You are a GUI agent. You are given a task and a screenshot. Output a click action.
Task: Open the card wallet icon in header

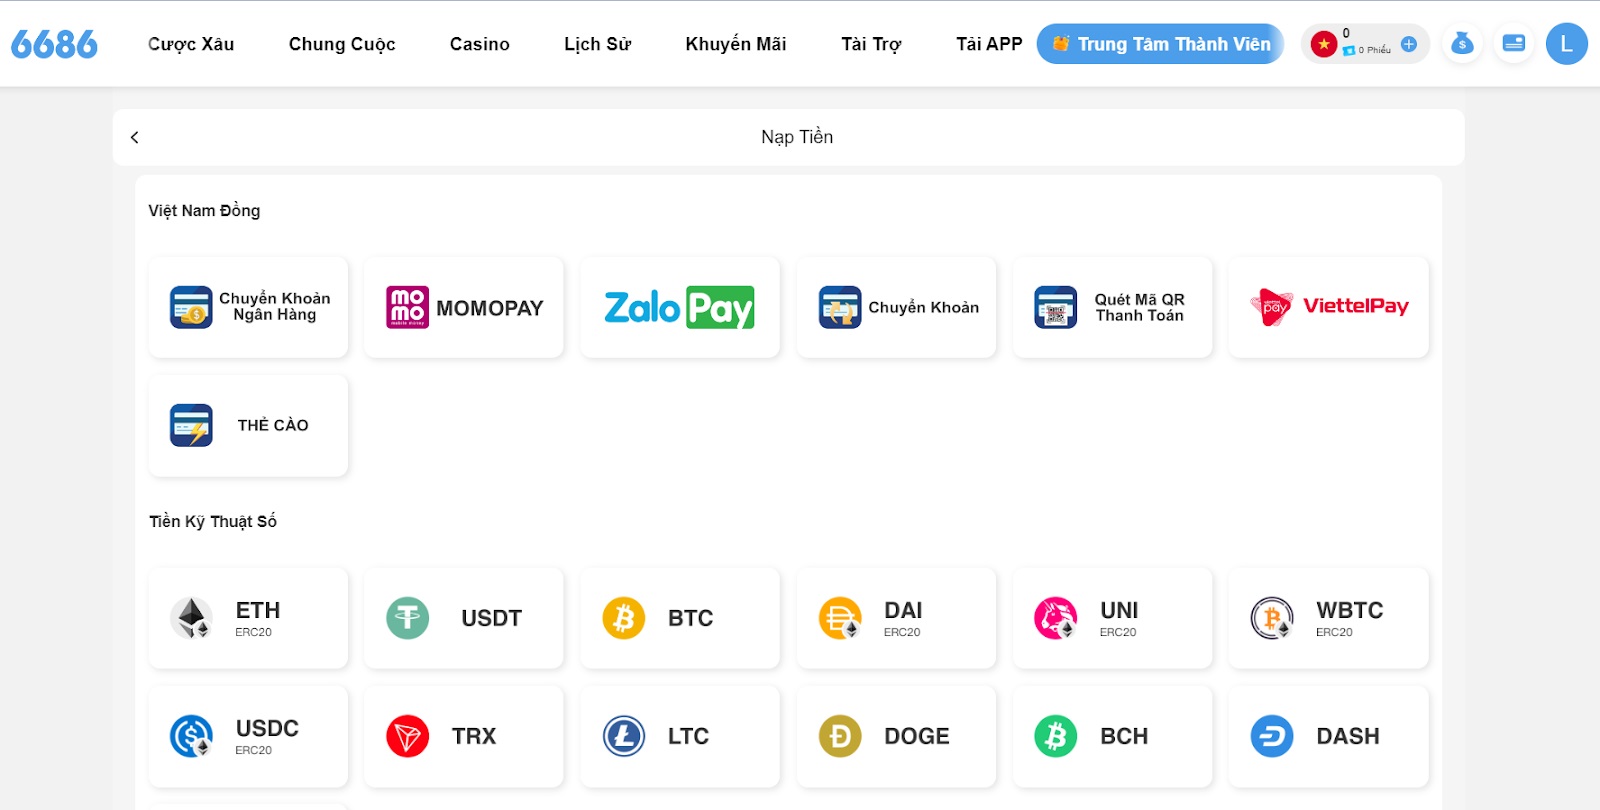[1514, 44]
